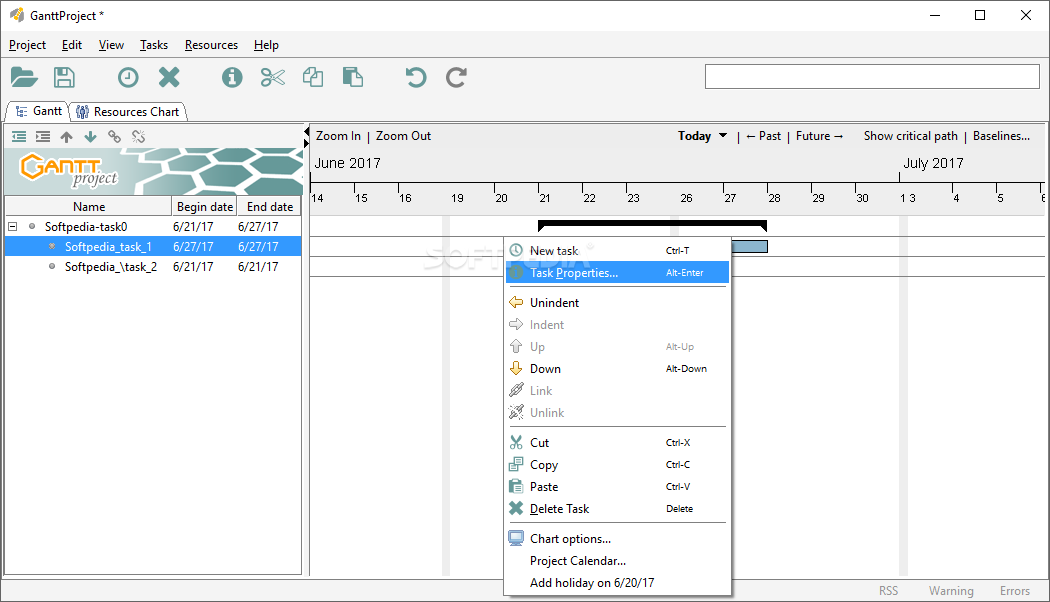Save project using floppy disk icon
Screen dimensions: 1050x602
(64, 78)
